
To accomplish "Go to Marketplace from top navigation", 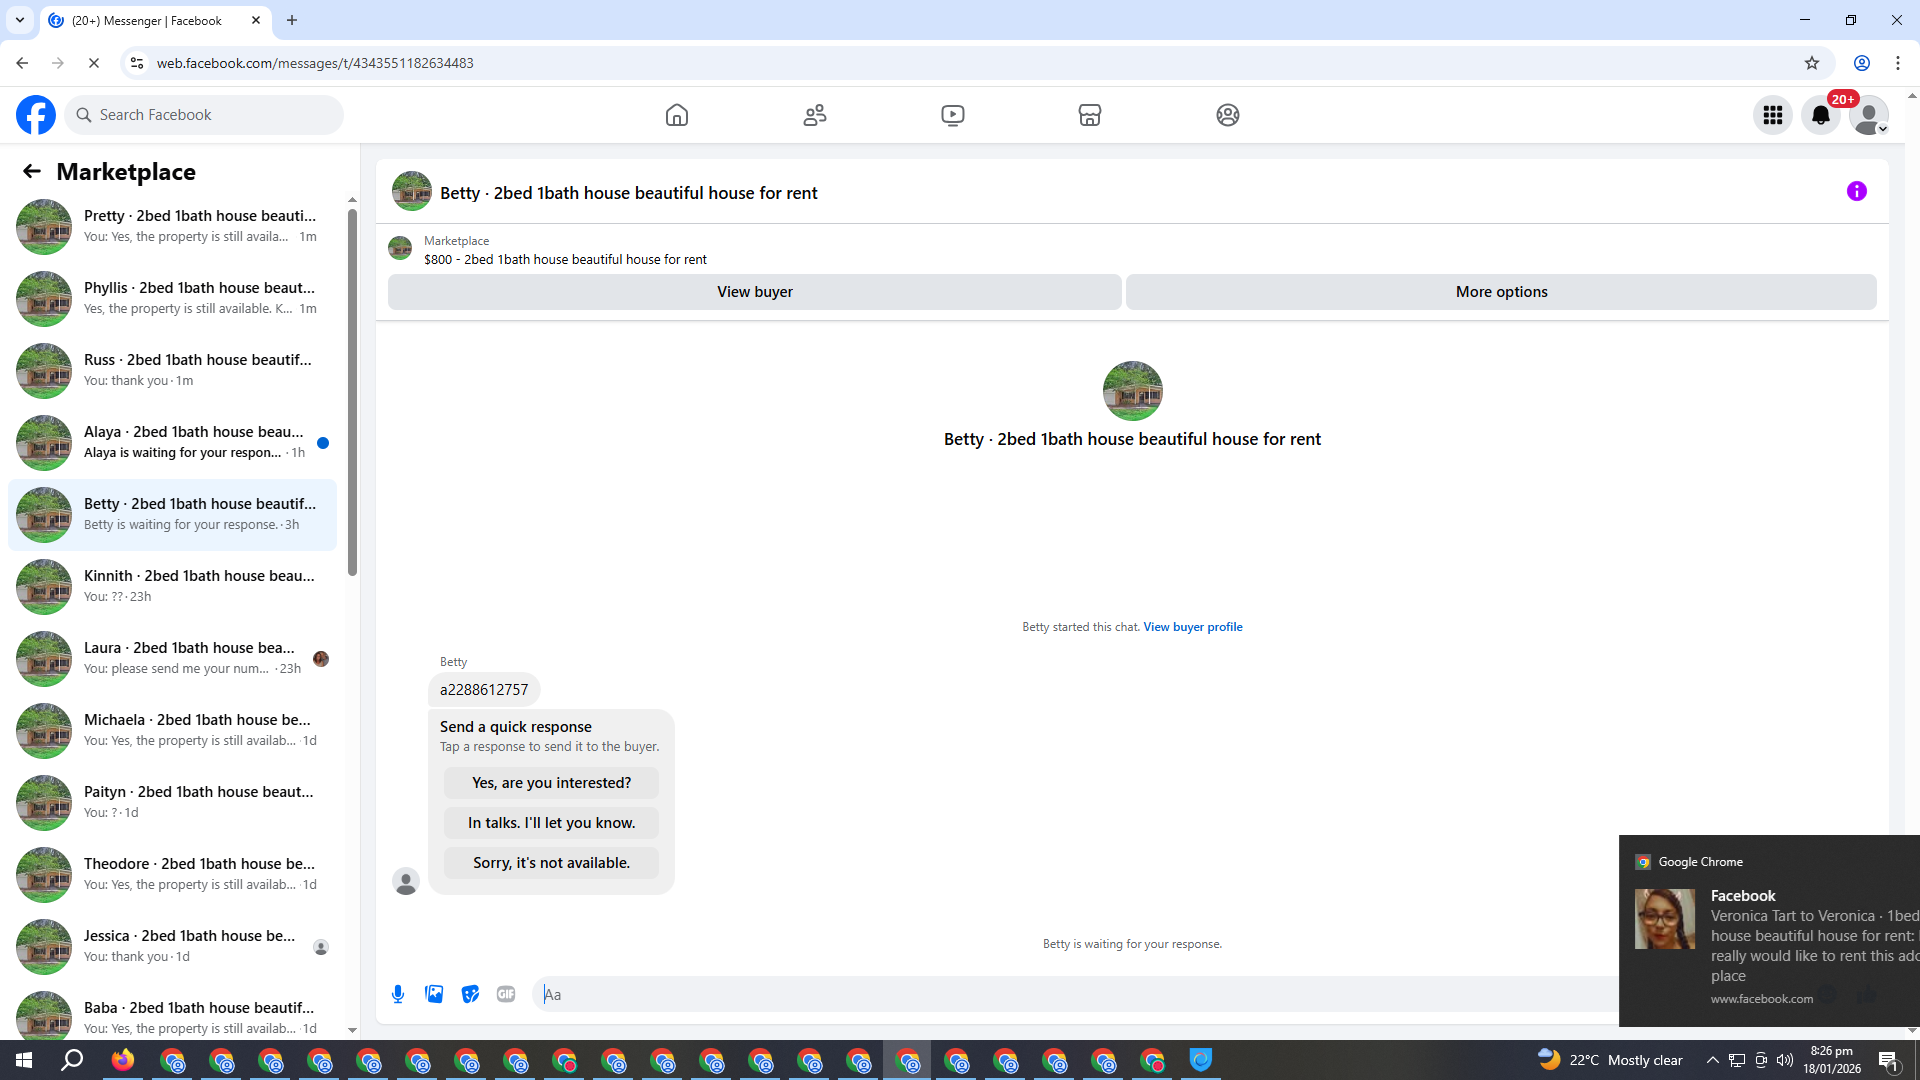I will (x=1089, y=115).
